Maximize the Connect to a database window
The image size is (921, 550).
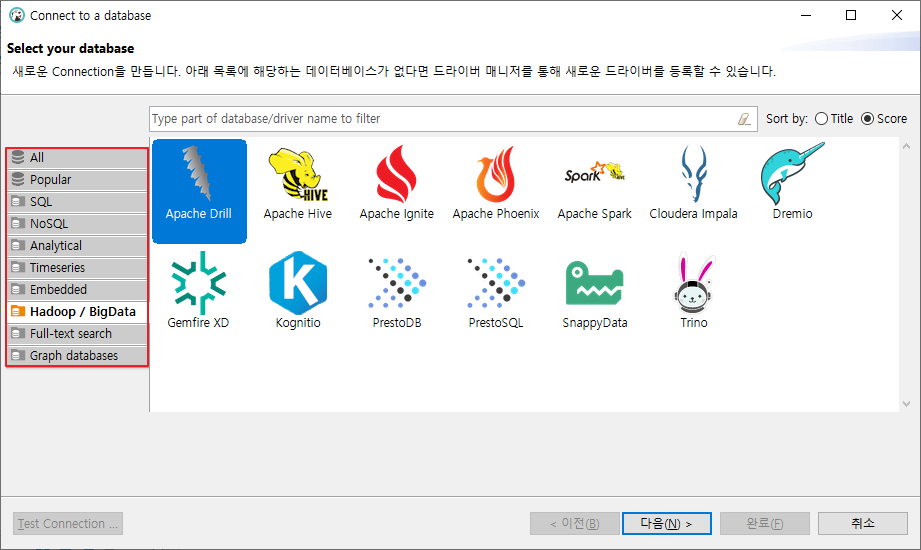tap(851, 16)
